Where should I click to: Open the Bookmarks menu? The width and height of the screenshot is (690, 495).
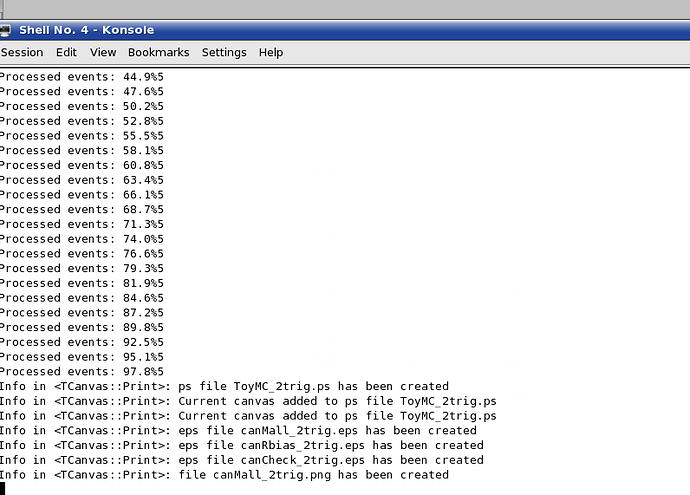[x=158, y=52]
